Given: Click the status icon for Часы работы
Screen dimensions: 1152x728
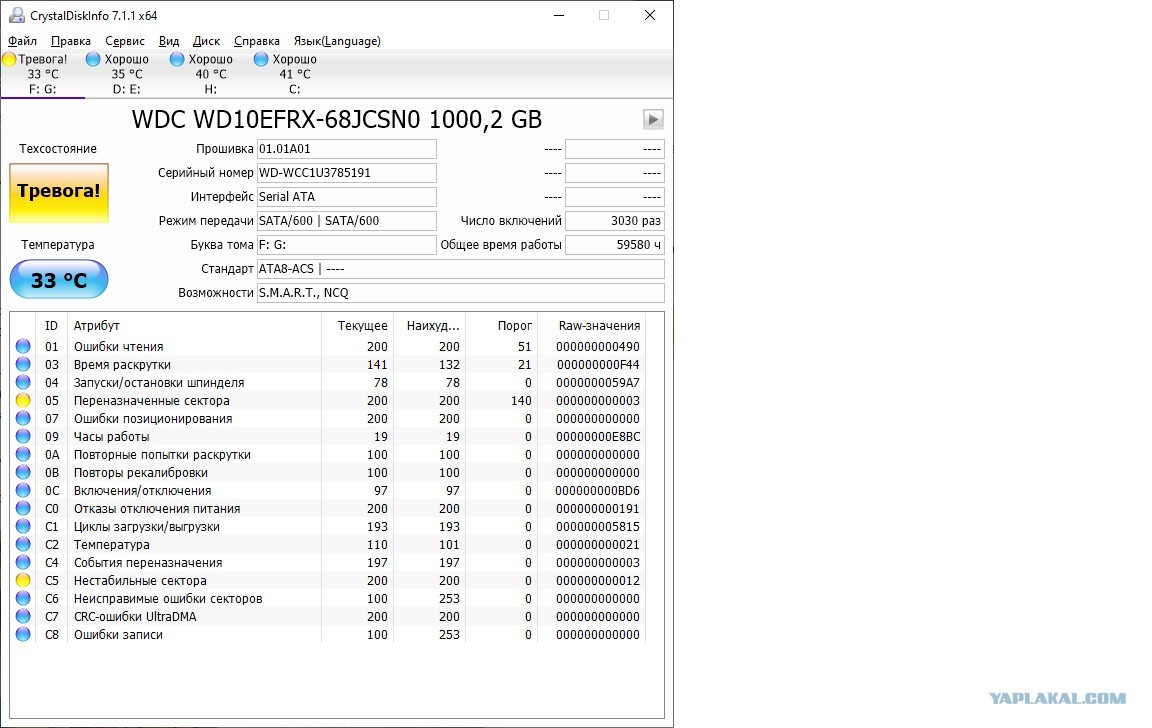Looking at the screenshot, I should tap(24, 436).
